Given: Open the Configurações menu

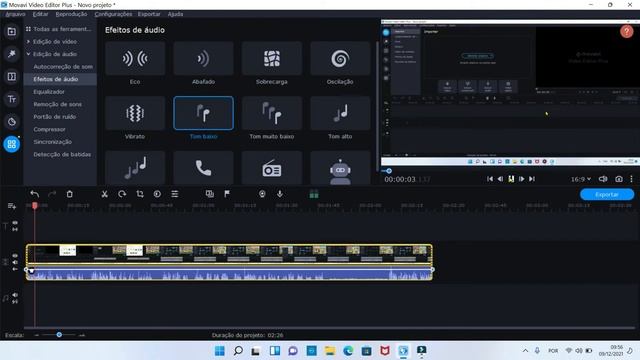Looking at the screenshot, I should click(x=113, y=14).
